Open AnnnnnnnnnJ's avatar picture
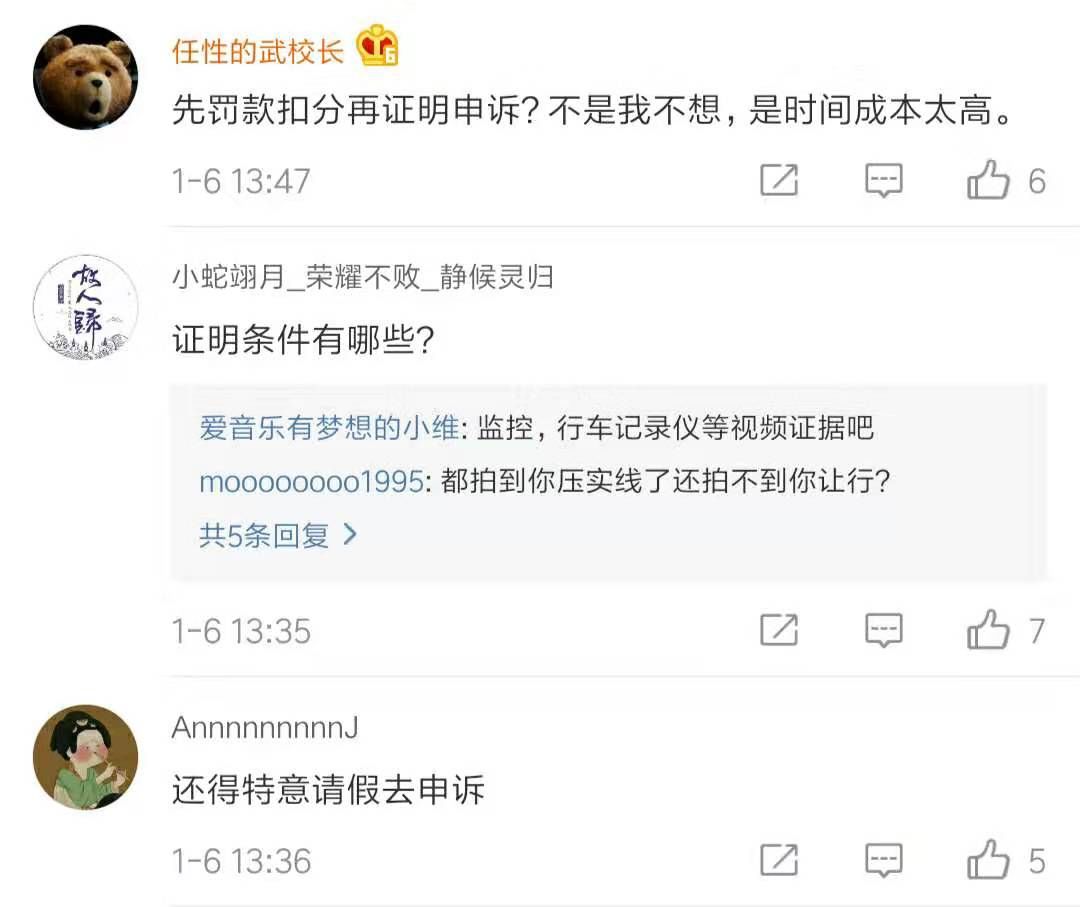Image resolution: width=1080 pixels, height=907 pixels. click(x=85, y=757)
